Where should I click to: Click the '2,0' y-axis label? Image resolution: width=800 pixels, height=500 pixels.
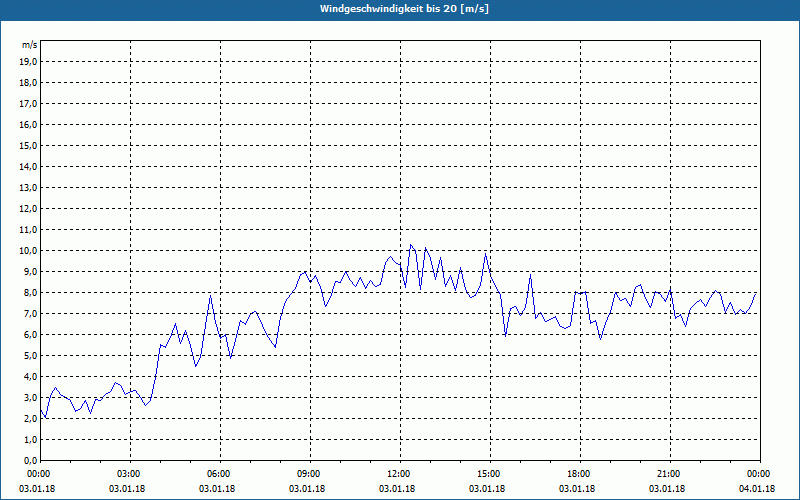(30, 418)
